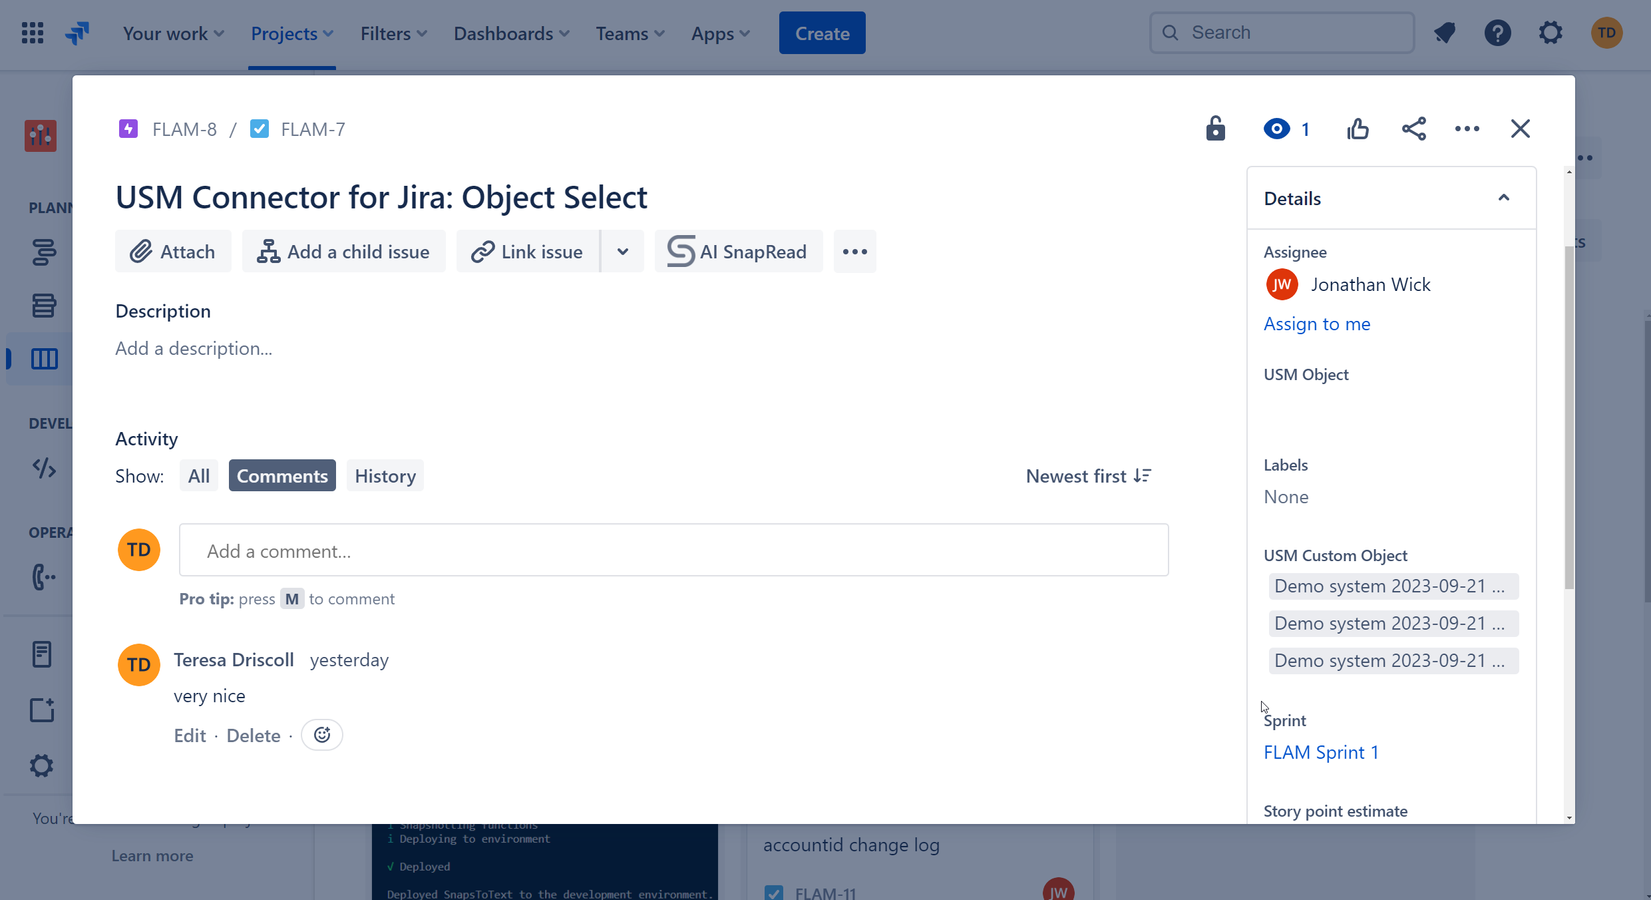Image resolution: width=1651 pixels, height=900 pixels.
Task: Open Project pages icon in sidebar
Action: [x=42, y=654]
